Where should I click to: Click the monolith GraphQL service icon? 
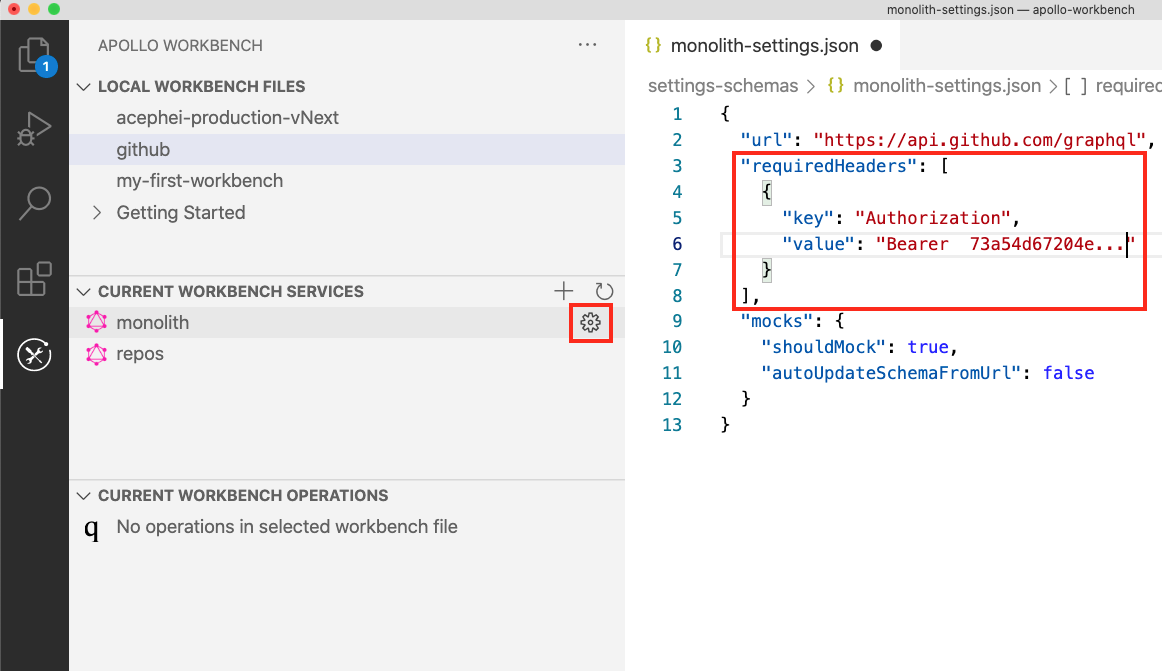tap(96, 323)
